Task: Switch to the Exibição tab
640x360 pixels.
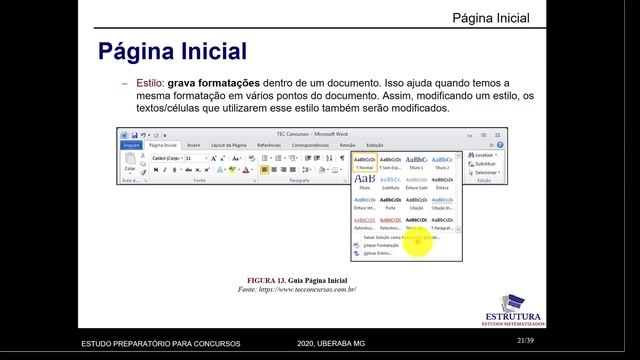Action: coord(375,145)
